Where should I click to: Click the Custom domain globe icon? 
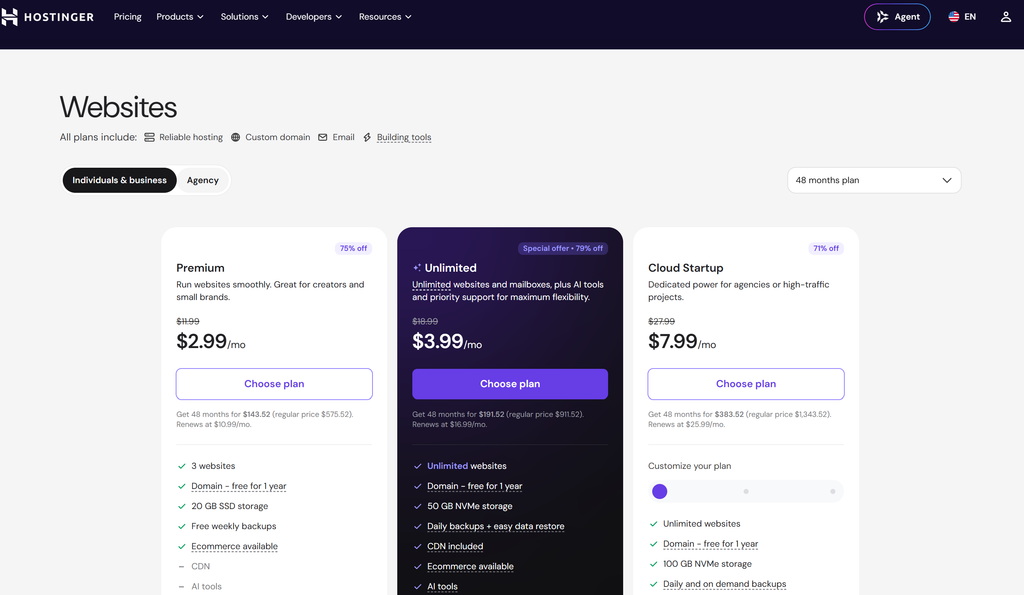pyautogui.click(x=236, y=137)
